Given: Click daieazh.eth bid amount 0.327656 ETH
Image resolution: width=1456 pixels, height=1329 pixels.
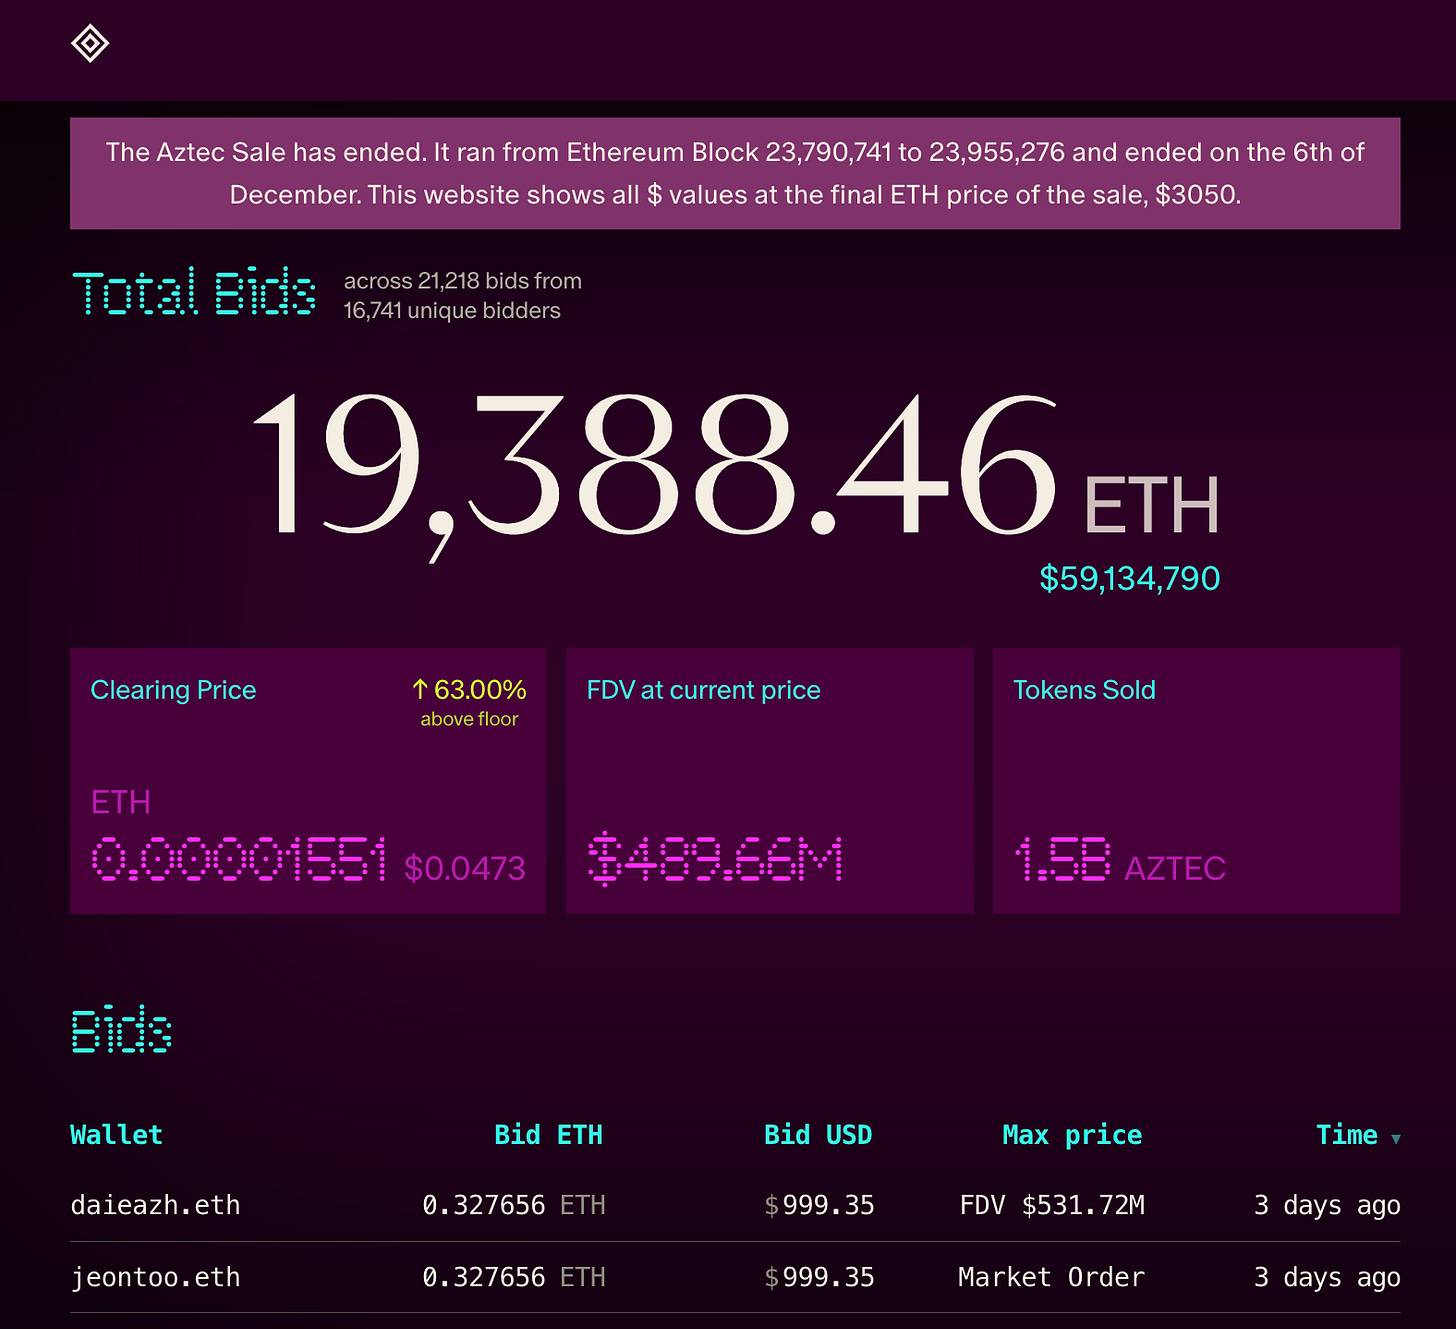Looking at the screenshot, I should 514,1205.
